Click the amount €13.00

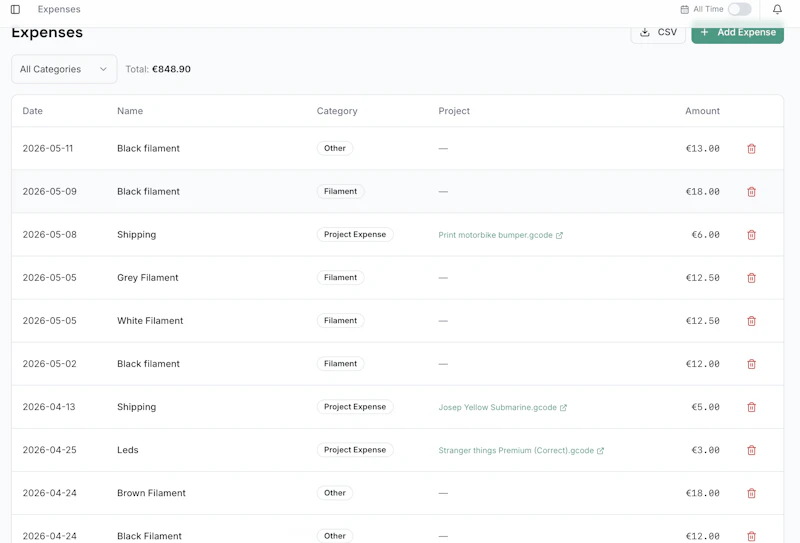tap(703, 149)
